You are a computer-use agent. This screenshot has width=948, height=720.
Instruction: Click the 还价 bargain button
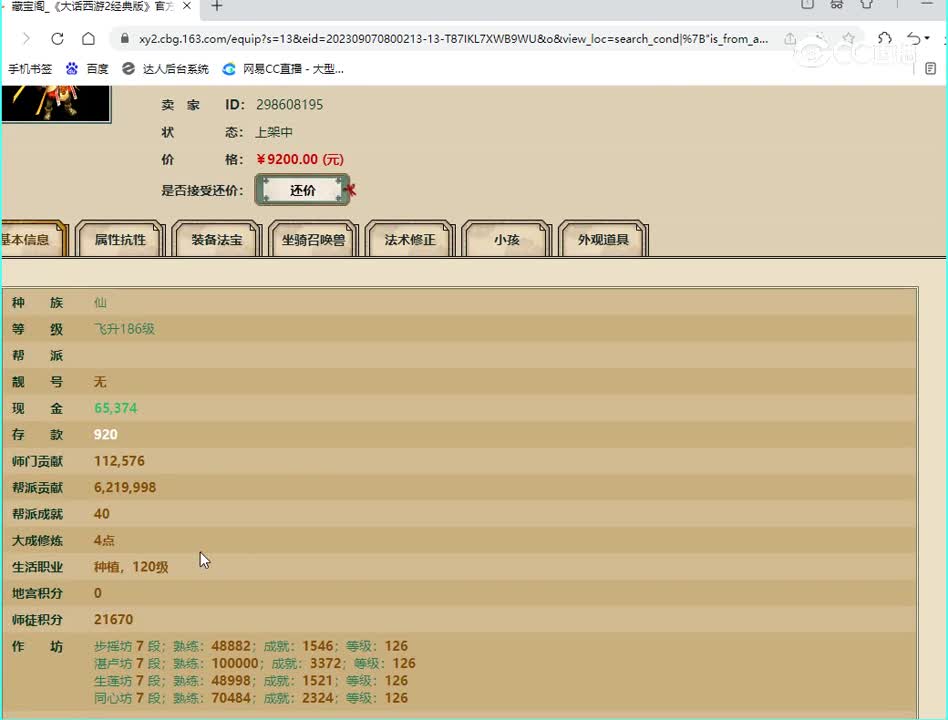pos(302,190)
